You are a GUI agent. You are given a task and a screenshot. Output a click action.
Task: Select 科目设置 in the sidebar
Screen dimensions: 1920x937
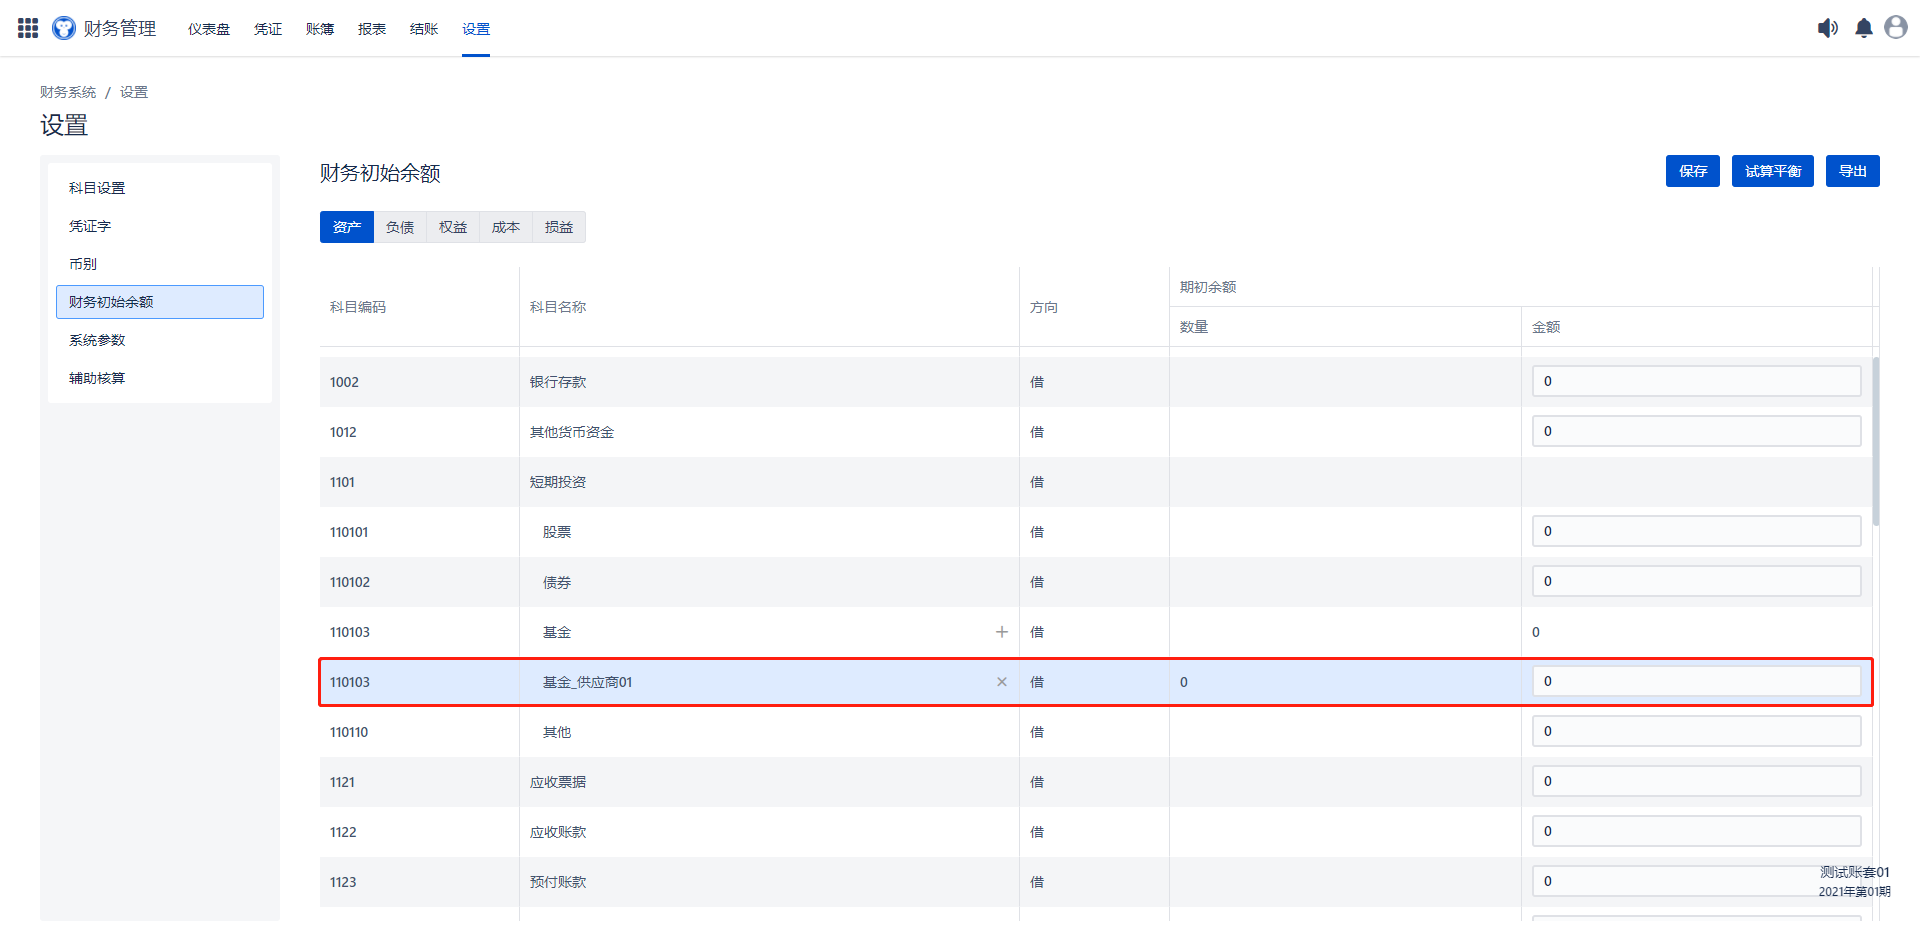[x=160, y=188]
